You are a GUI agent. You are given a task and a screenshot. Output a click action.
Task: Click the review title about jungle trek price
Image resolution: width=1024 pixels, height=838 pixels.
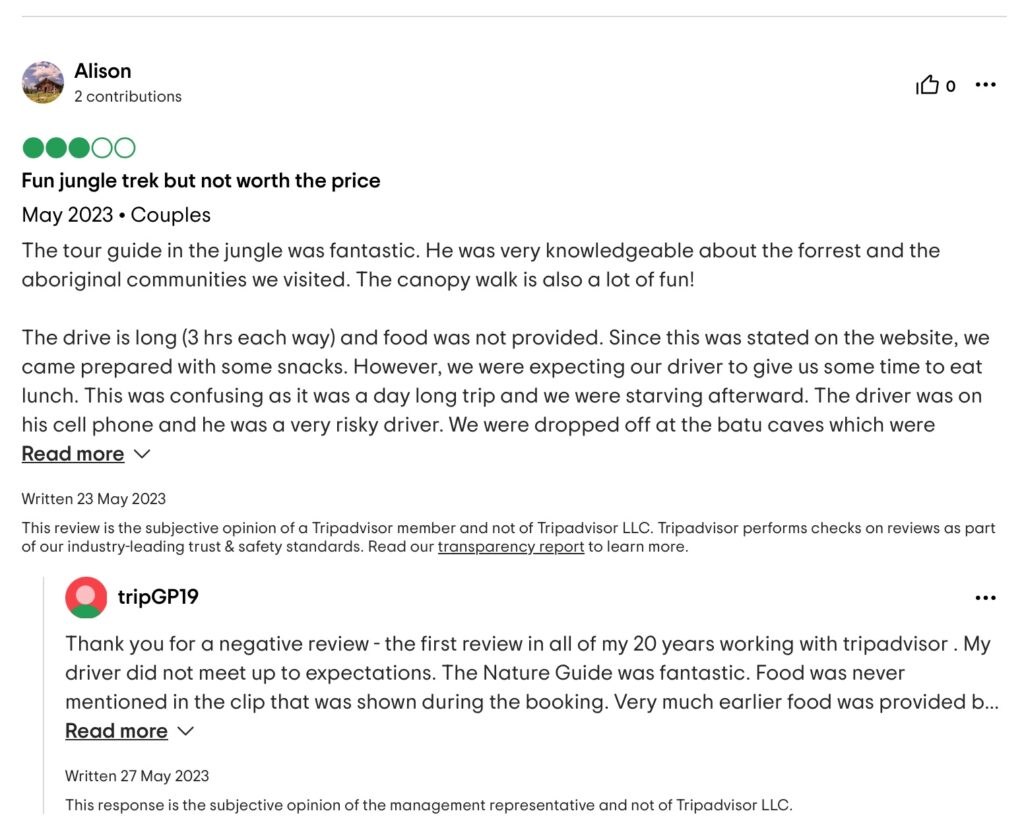200,180
